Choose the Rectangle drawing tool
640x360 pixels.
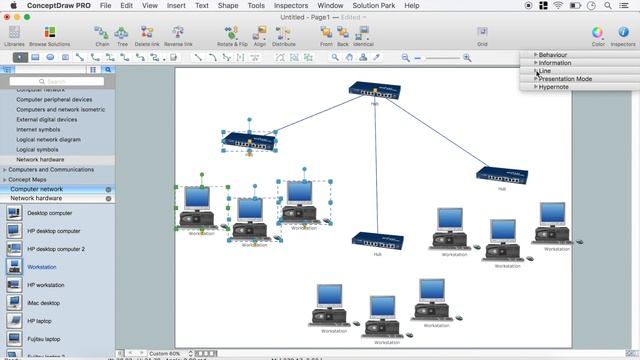click(x=35, y=58)
